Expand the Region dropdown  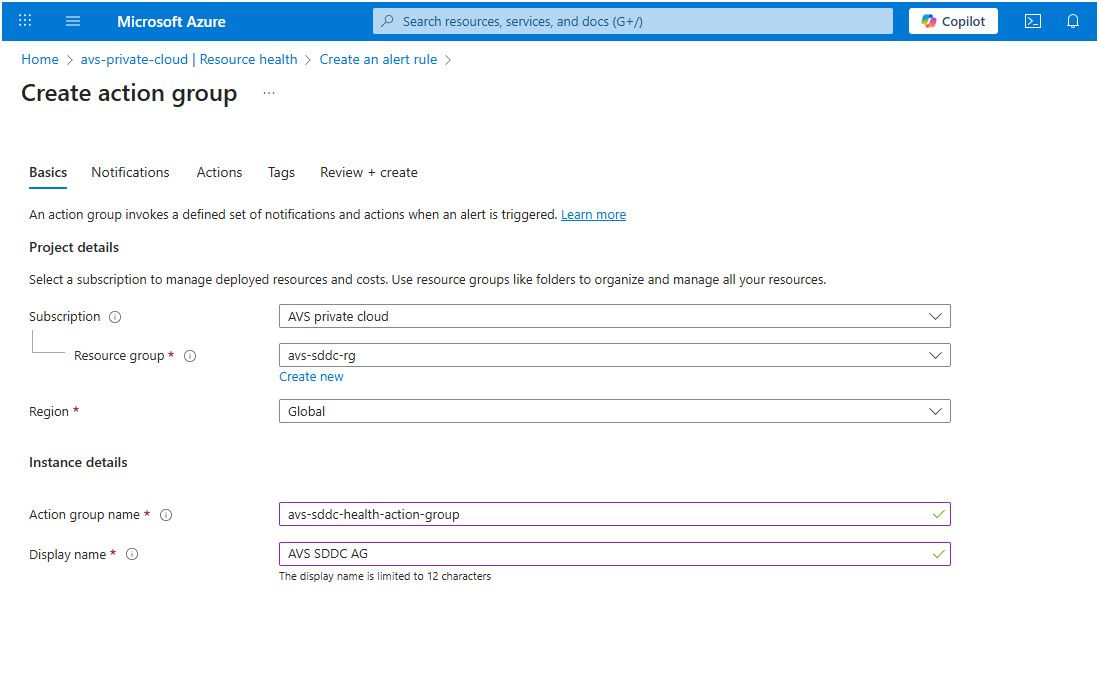point(614,412)
